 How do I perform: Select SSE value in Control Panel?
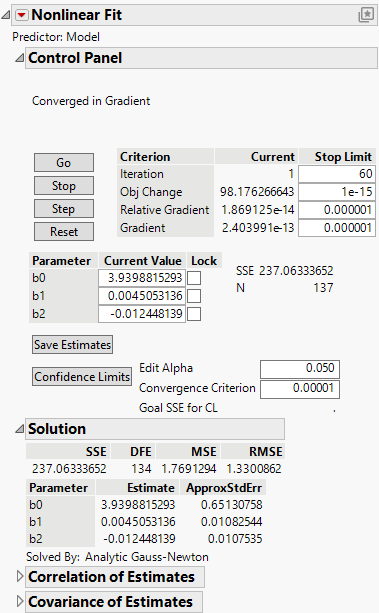296,271
